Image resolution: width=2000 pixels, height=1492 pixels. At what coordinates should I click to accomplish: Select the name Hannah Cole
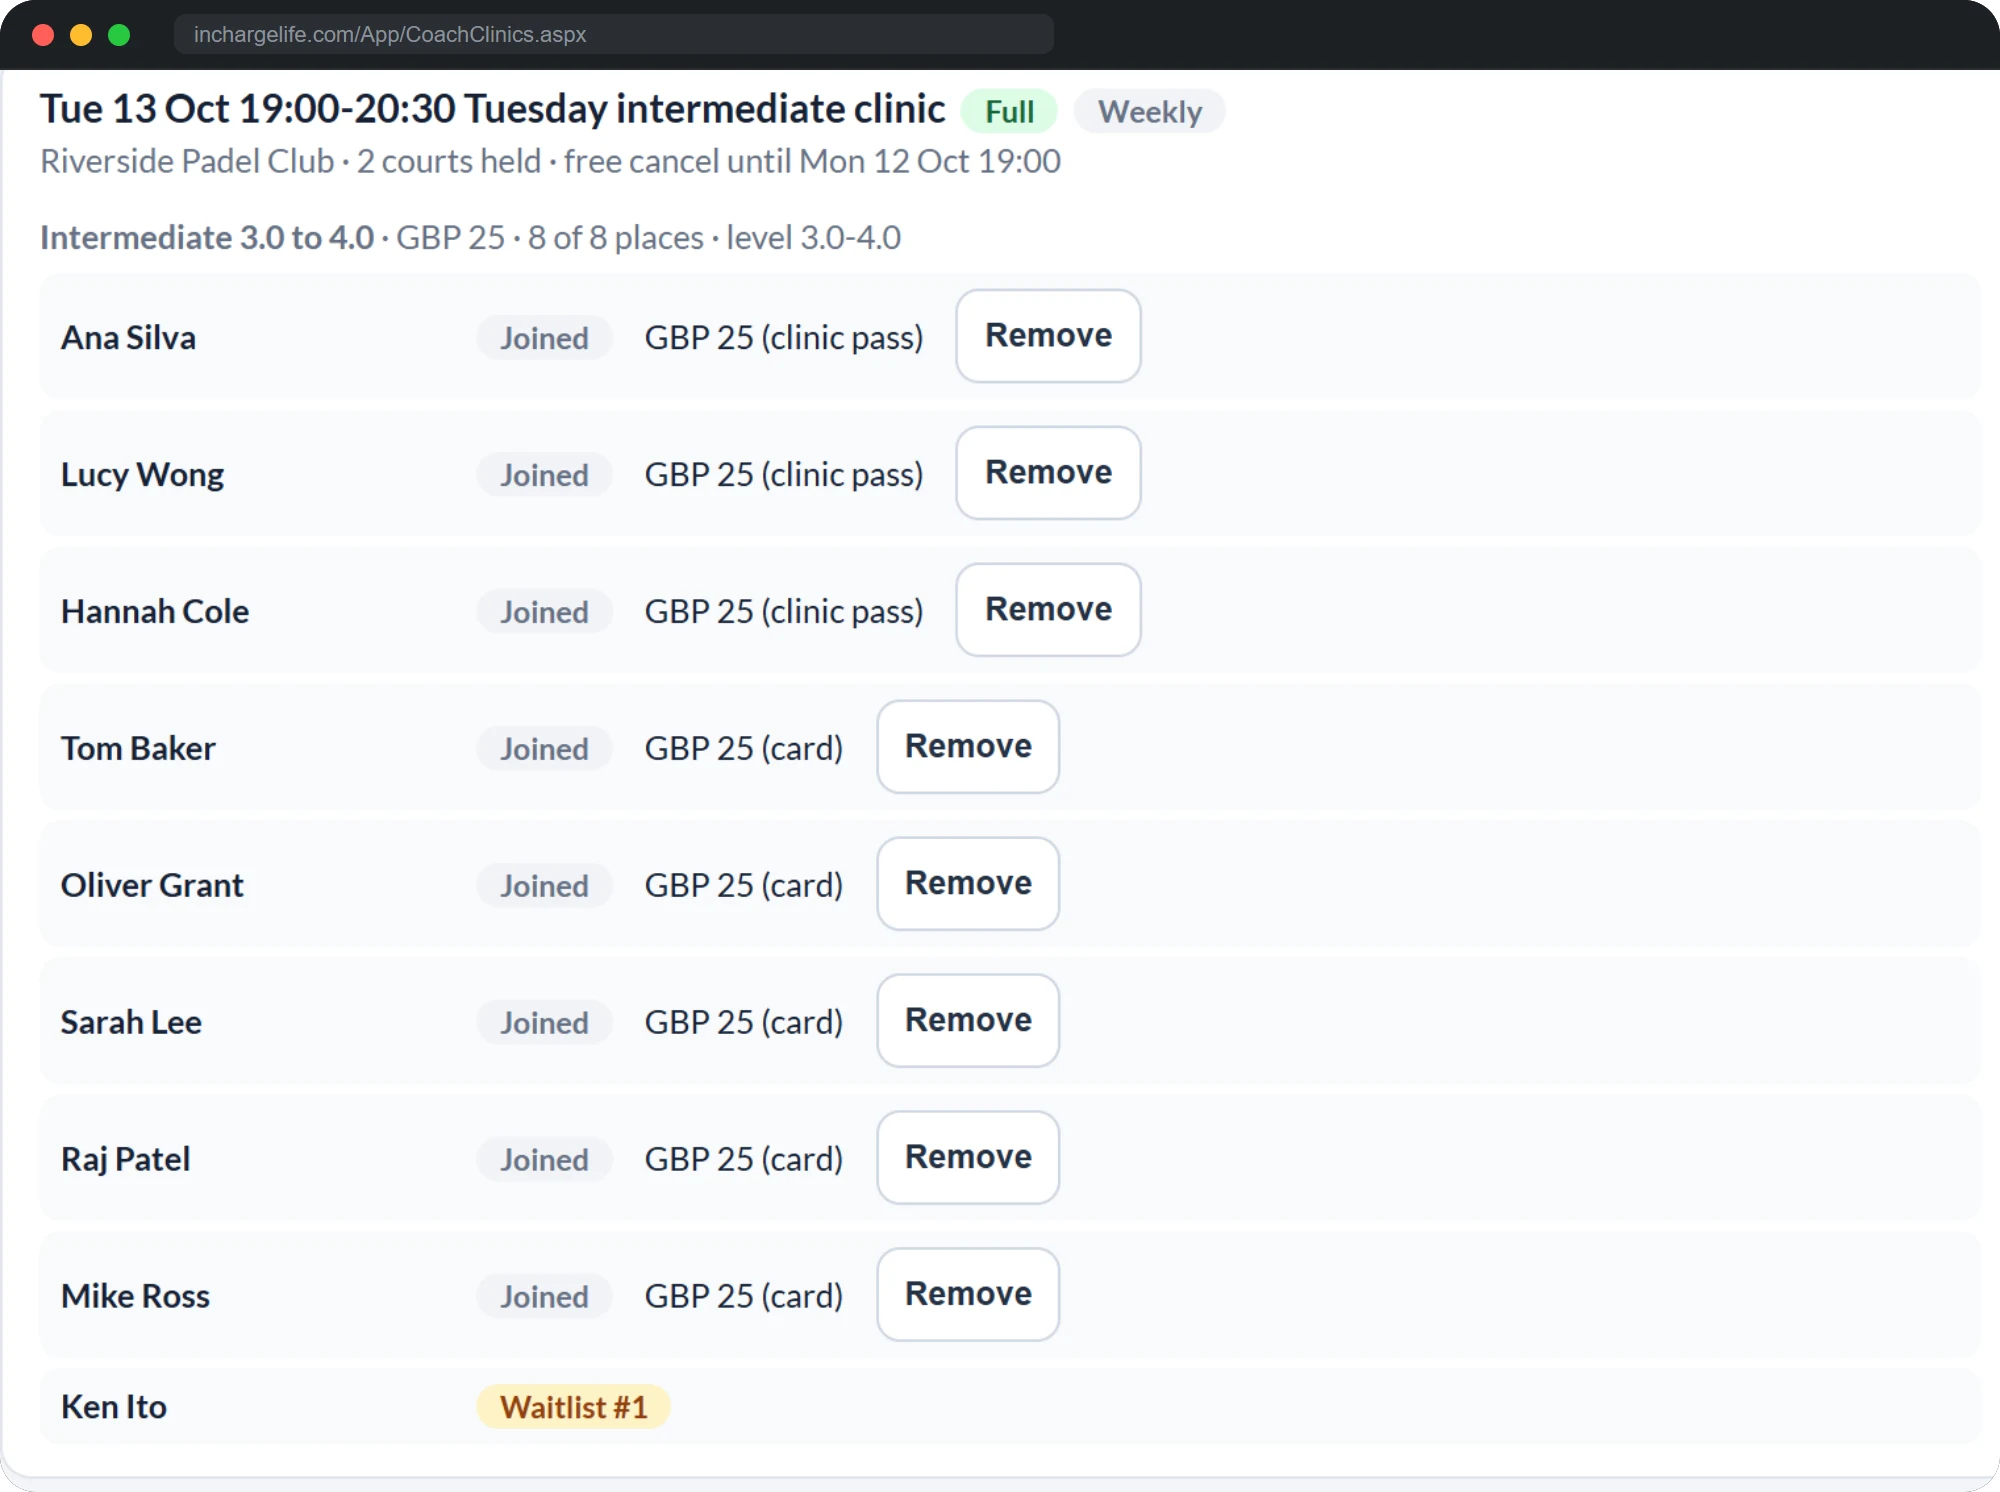155,612
